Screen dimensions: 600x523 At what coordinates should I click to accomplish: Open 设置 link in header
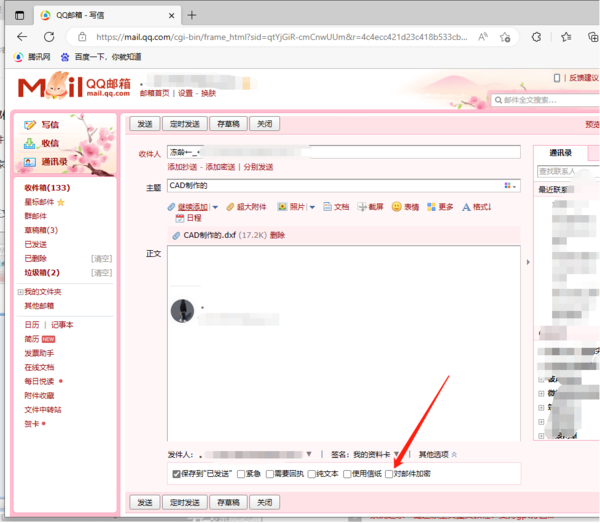coord(185,93)
